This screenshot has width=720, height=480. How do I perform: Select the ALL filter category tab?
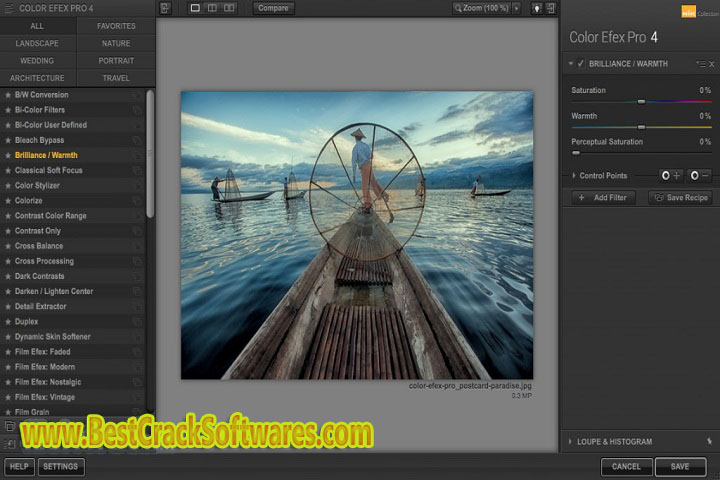click(x=38, y=26)
